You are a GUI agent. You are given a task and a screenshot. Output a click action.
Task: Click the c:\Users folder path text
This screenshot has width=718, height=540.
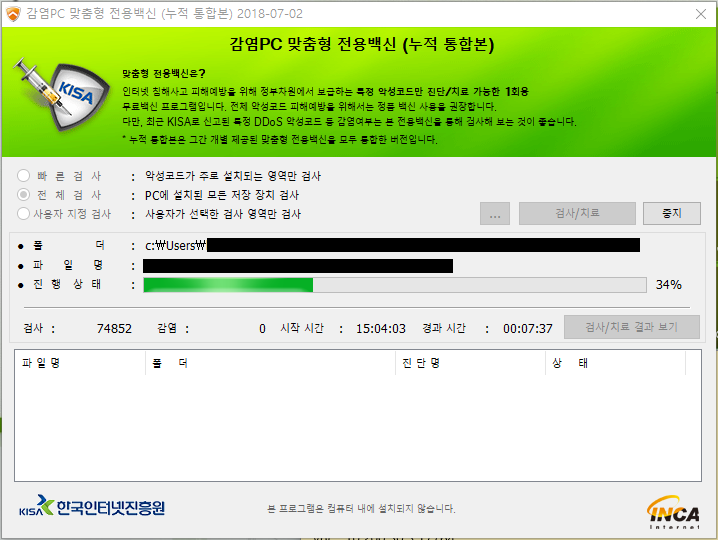point(175,246)
